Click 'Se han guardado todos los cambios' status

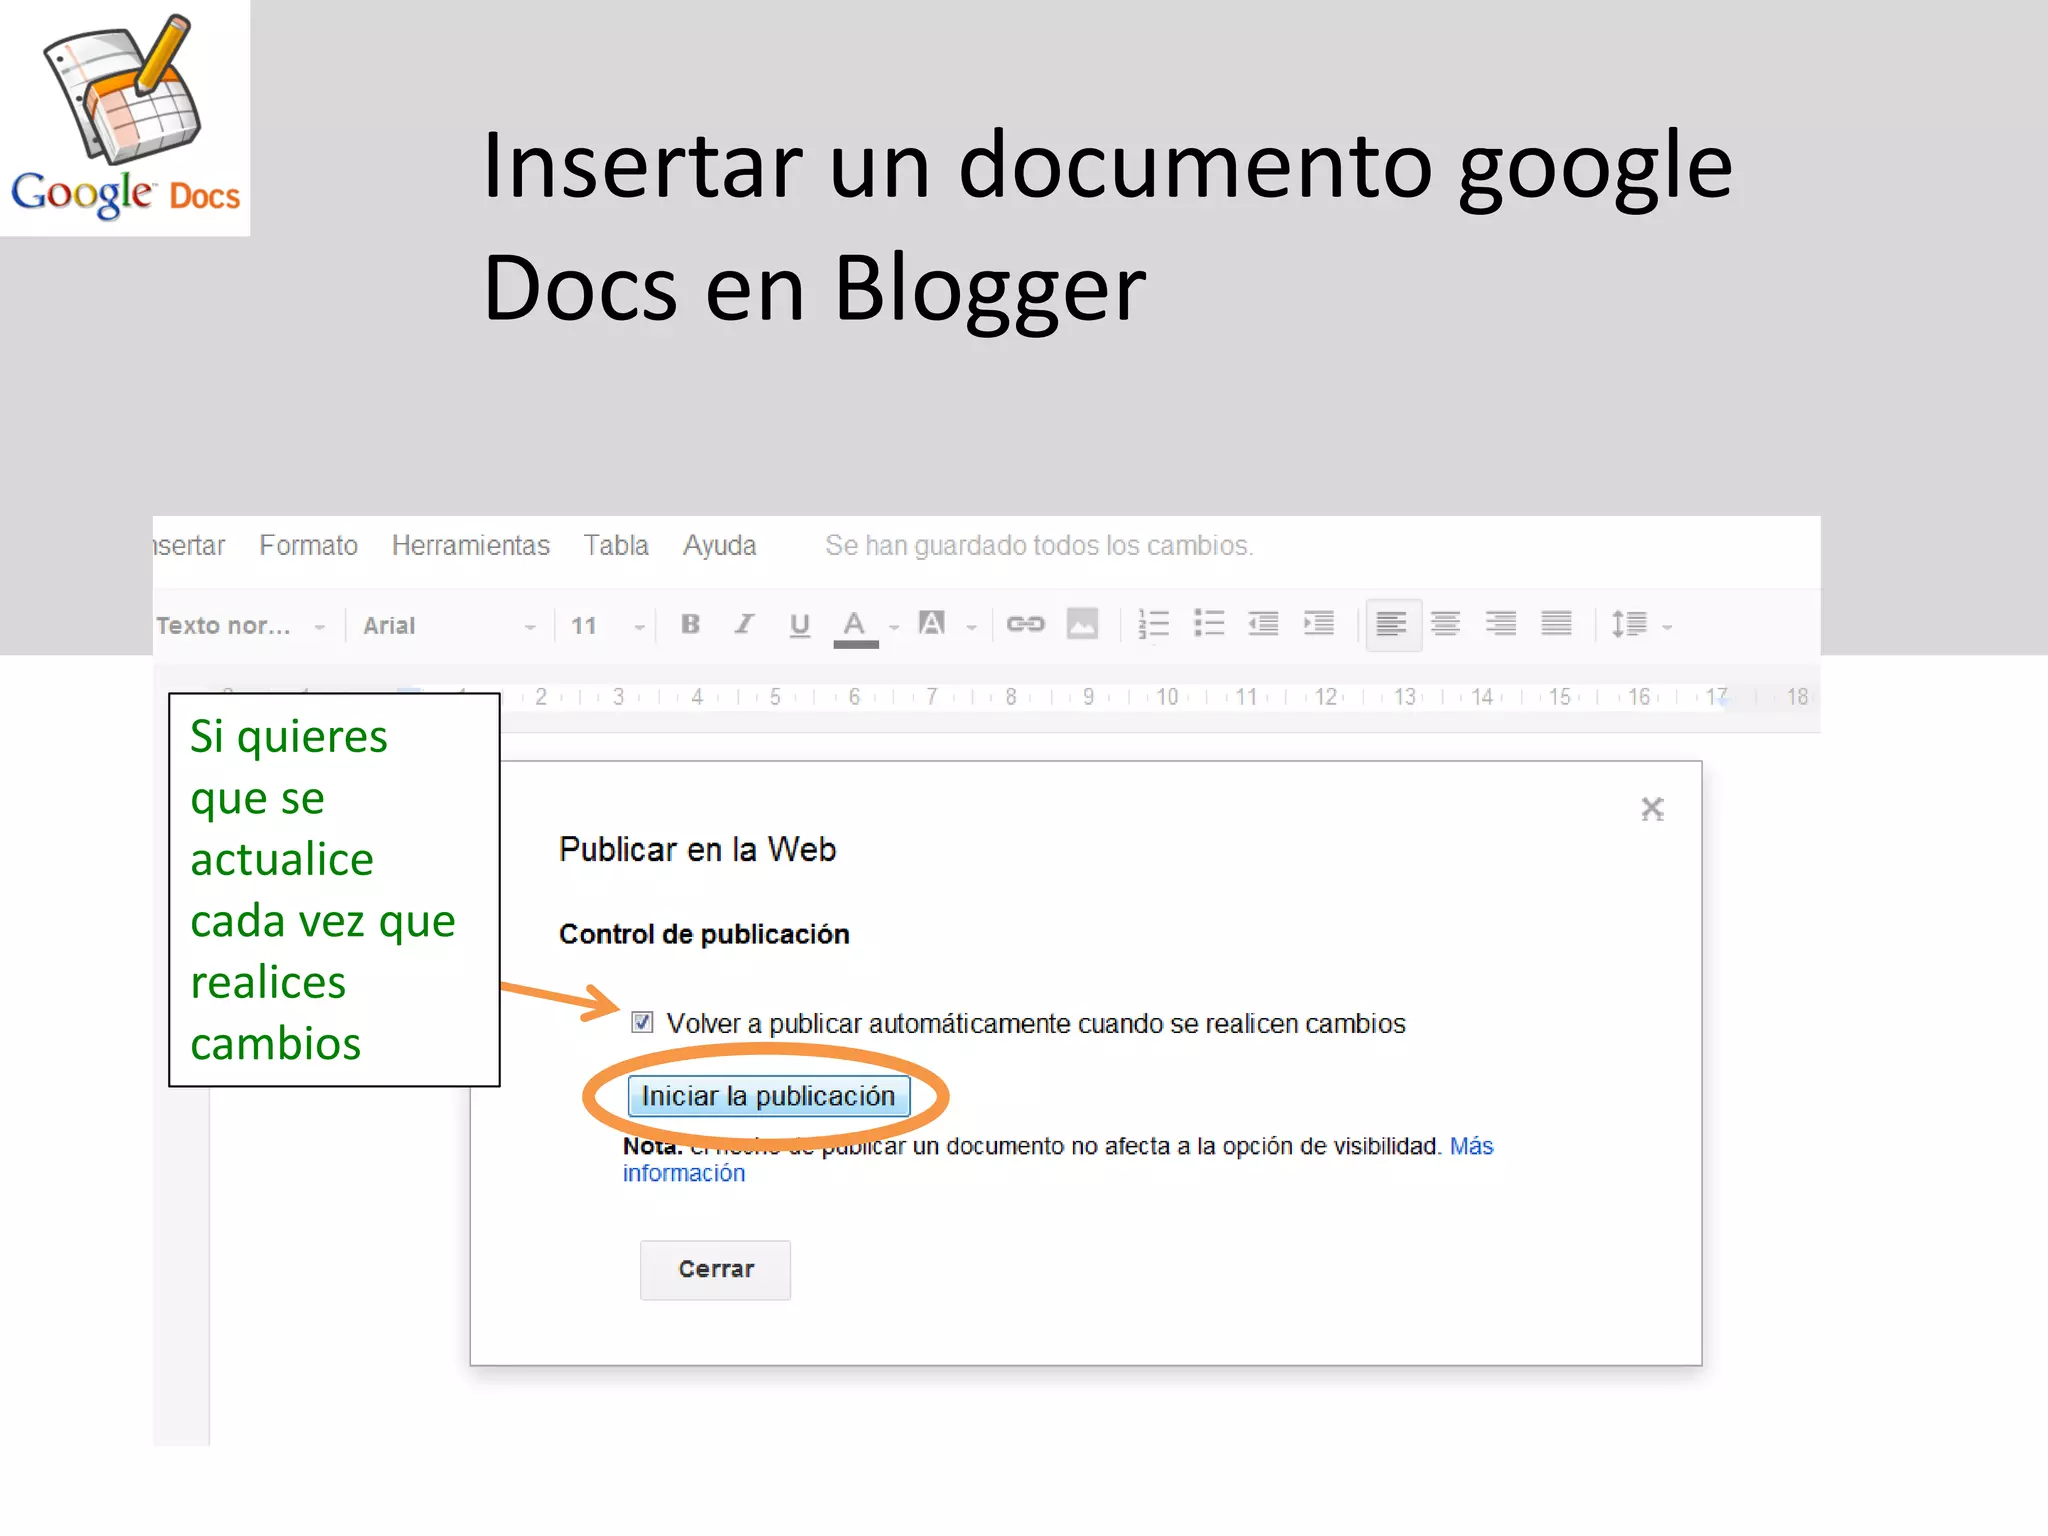coord(1038,545)
